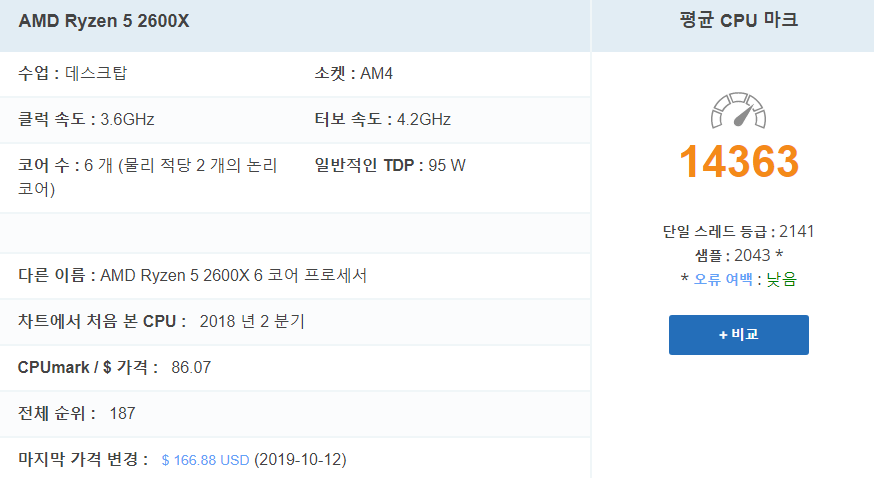Select the 2018 년 2 분기 text
This screenshot has height=478, width=874.
252,321
